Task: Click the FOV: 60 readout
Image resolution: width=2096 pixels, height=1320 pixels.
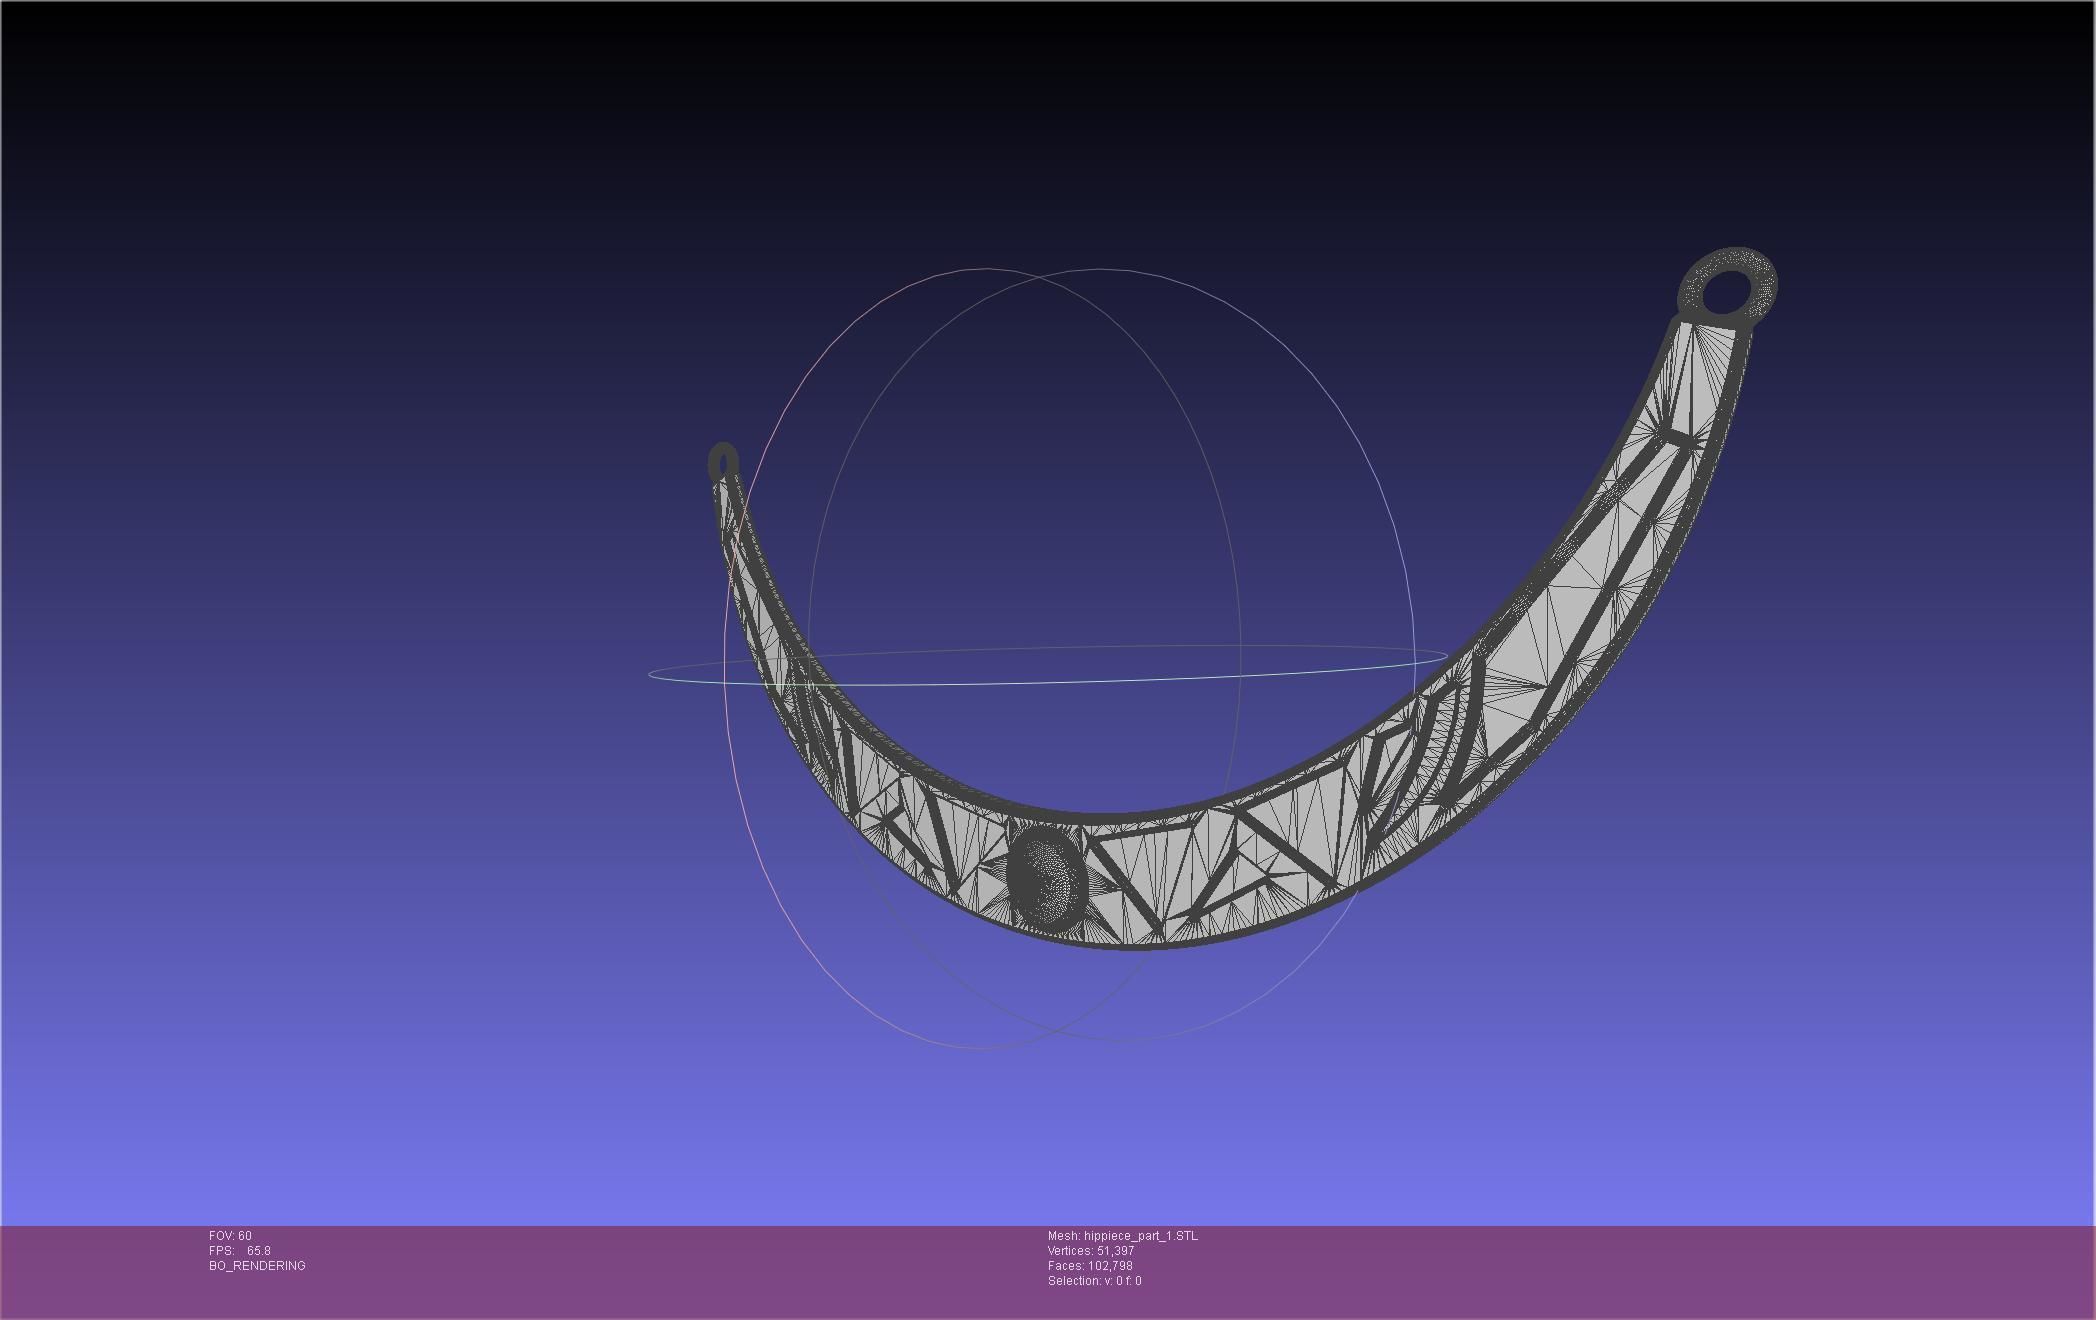Action: 231,1236
